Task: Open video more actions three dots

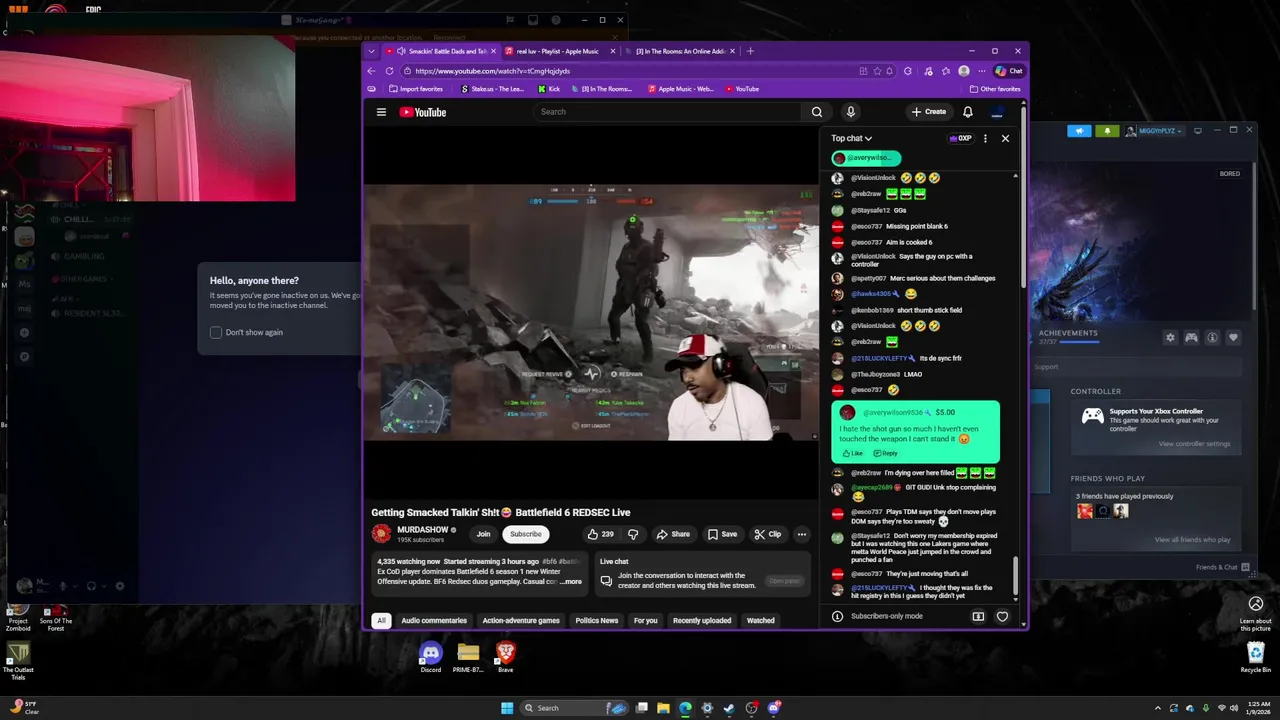Action: click(x=801, y=534)
